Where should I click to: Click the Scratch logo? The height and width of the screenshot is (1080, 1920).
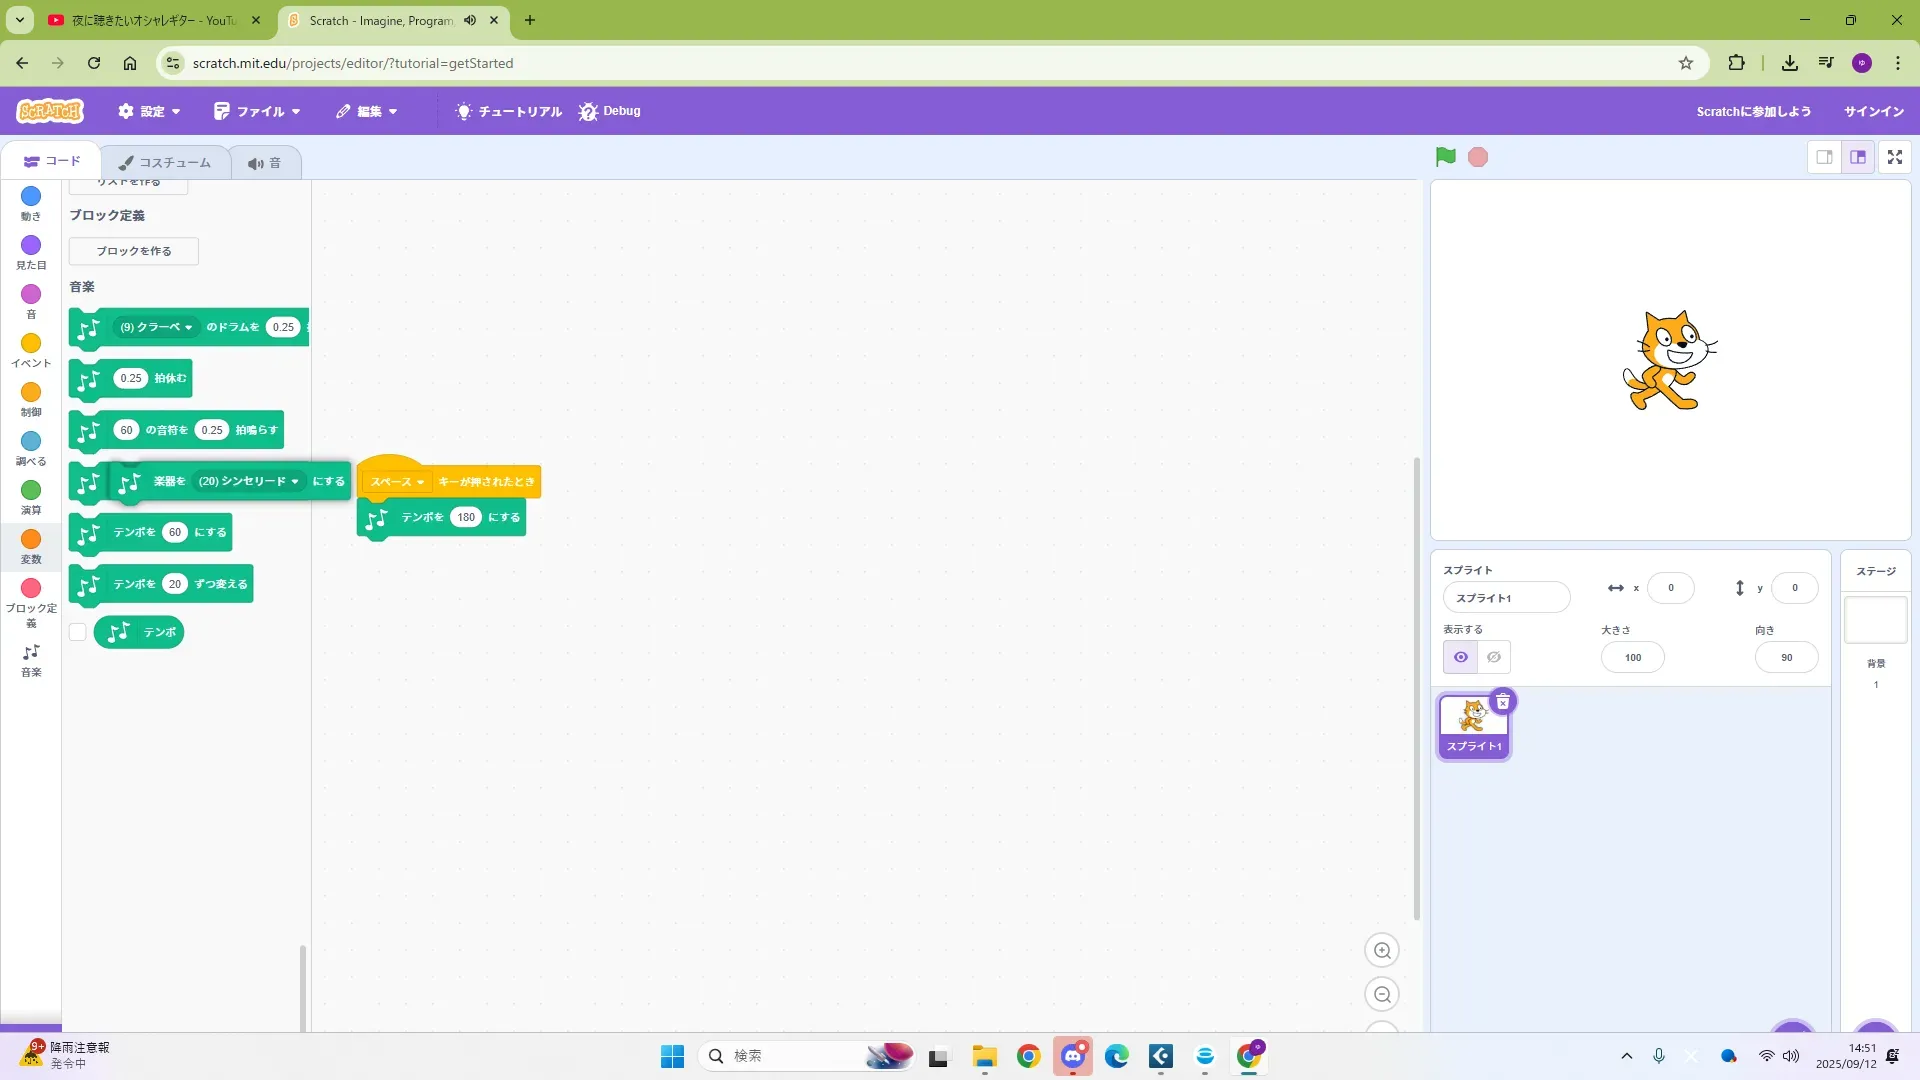(x=50, y=111)
